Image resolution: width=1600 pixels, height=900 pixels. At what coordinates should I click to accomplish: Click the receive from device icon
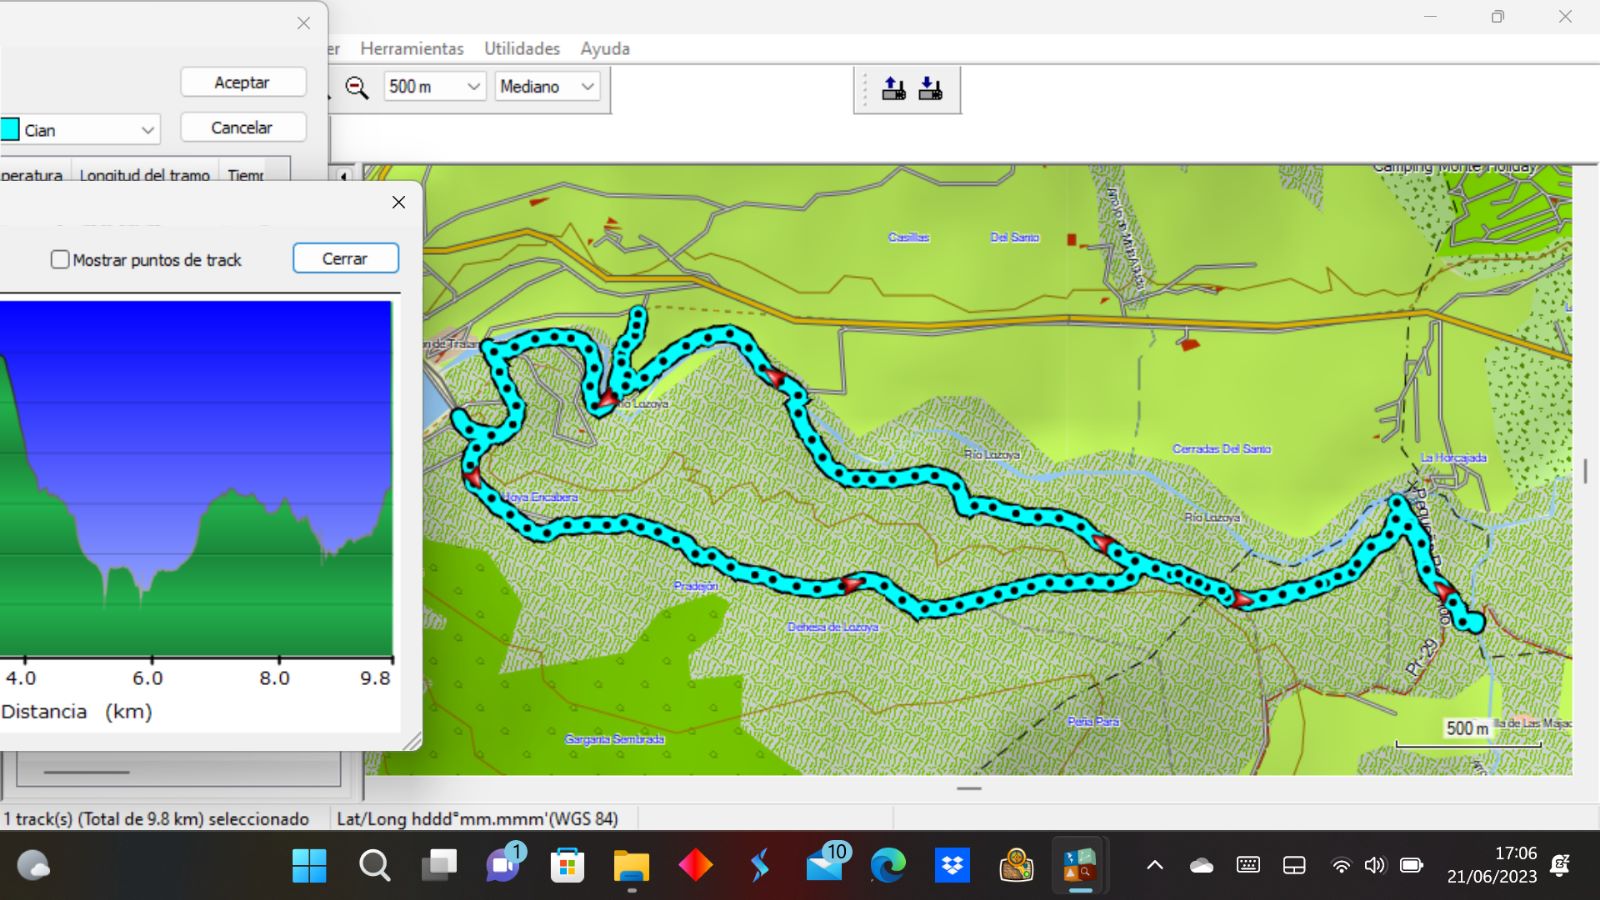tap(931, 89)
